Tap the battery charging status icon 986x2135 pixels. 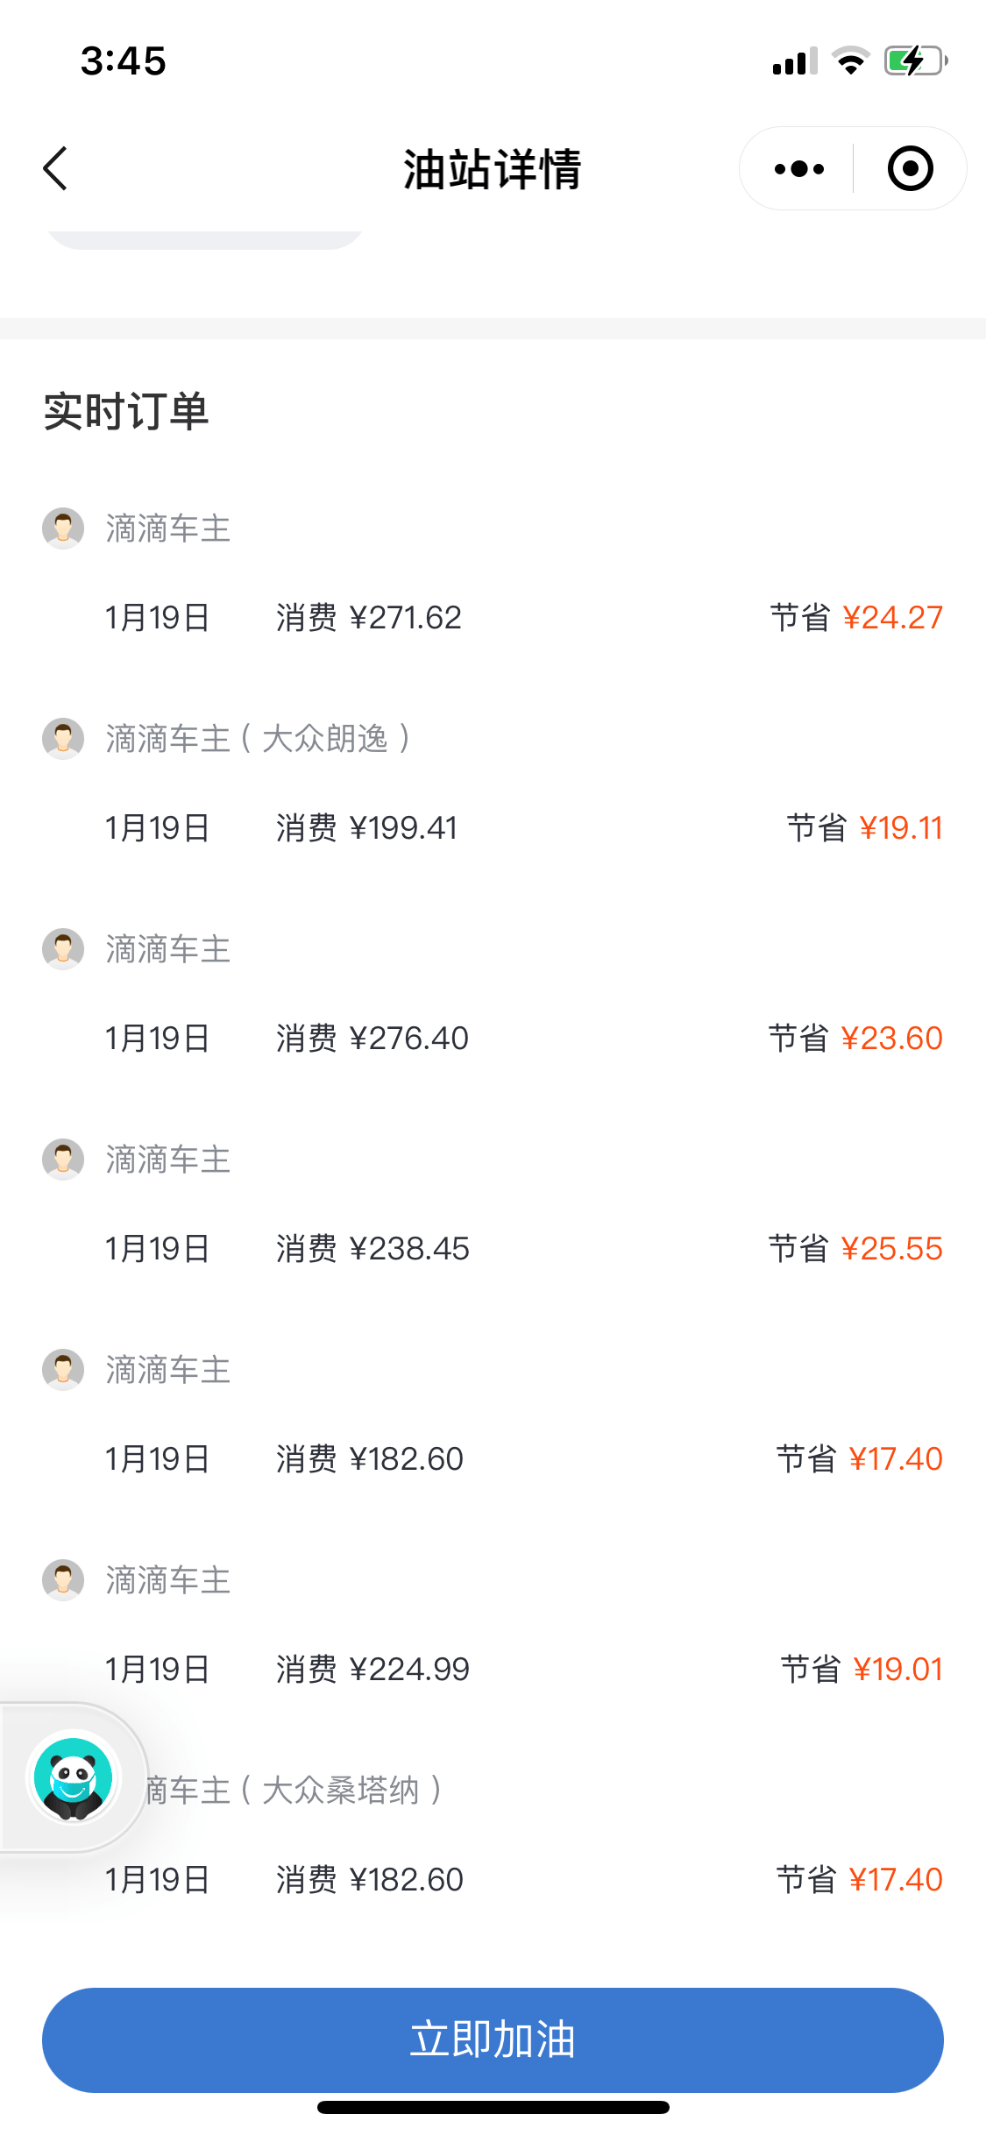(x=915, y=61)
